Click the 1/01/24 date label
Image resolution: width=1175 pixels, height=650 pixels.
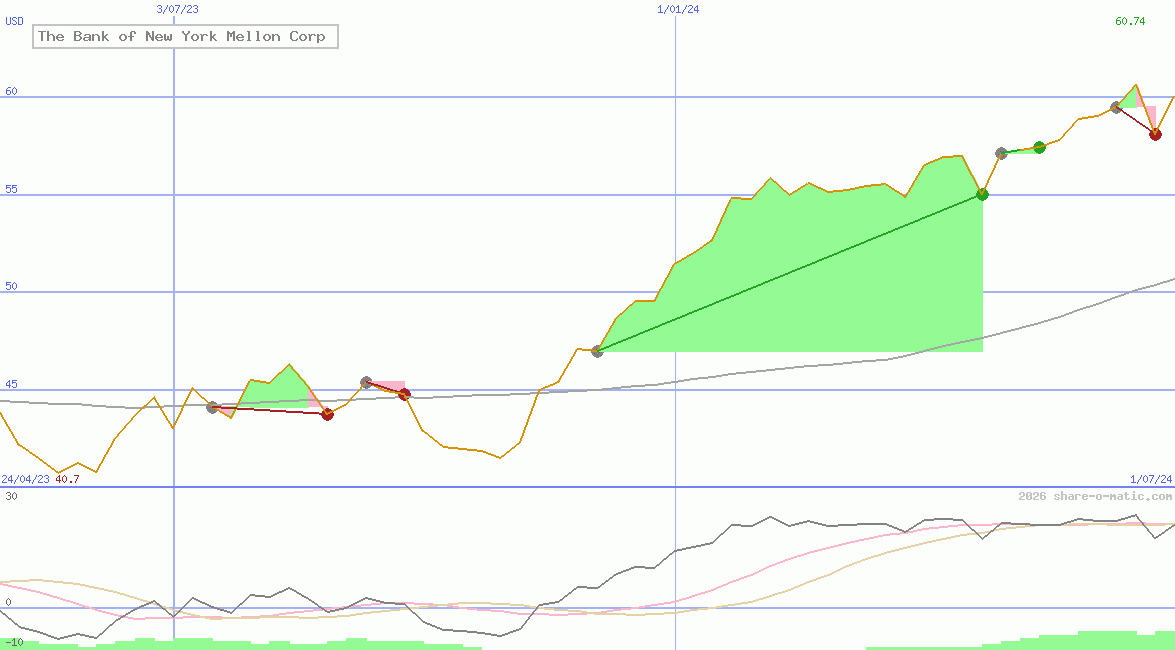point(678,9)
